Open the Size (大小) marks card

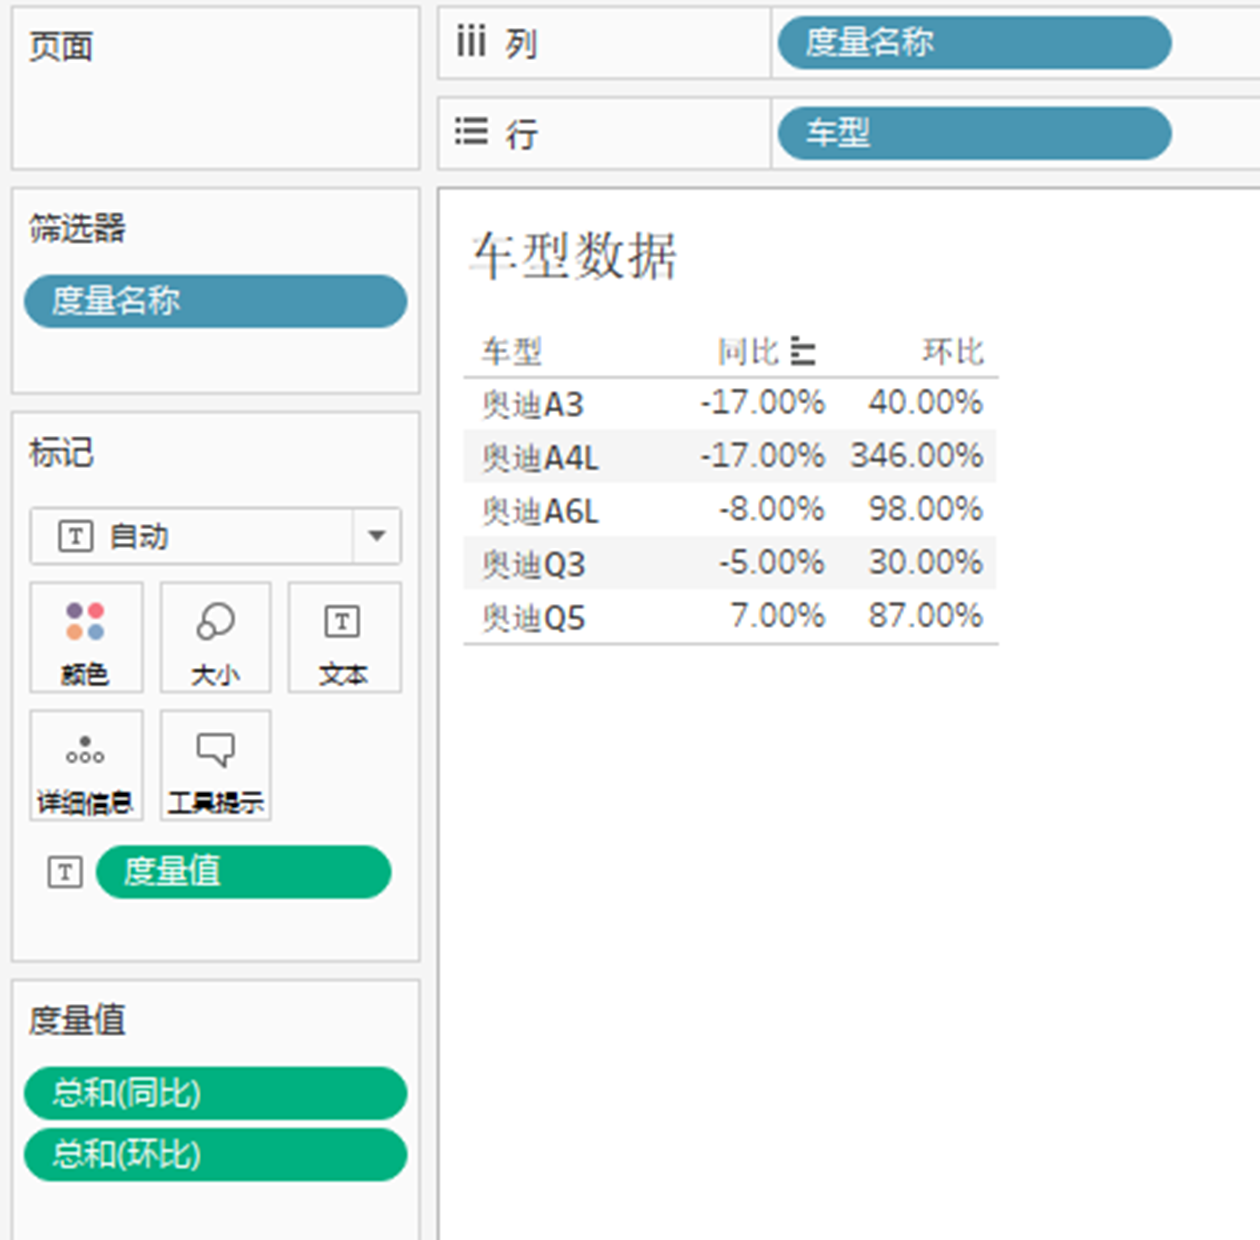pyautogui.click(x=215, y=637)
